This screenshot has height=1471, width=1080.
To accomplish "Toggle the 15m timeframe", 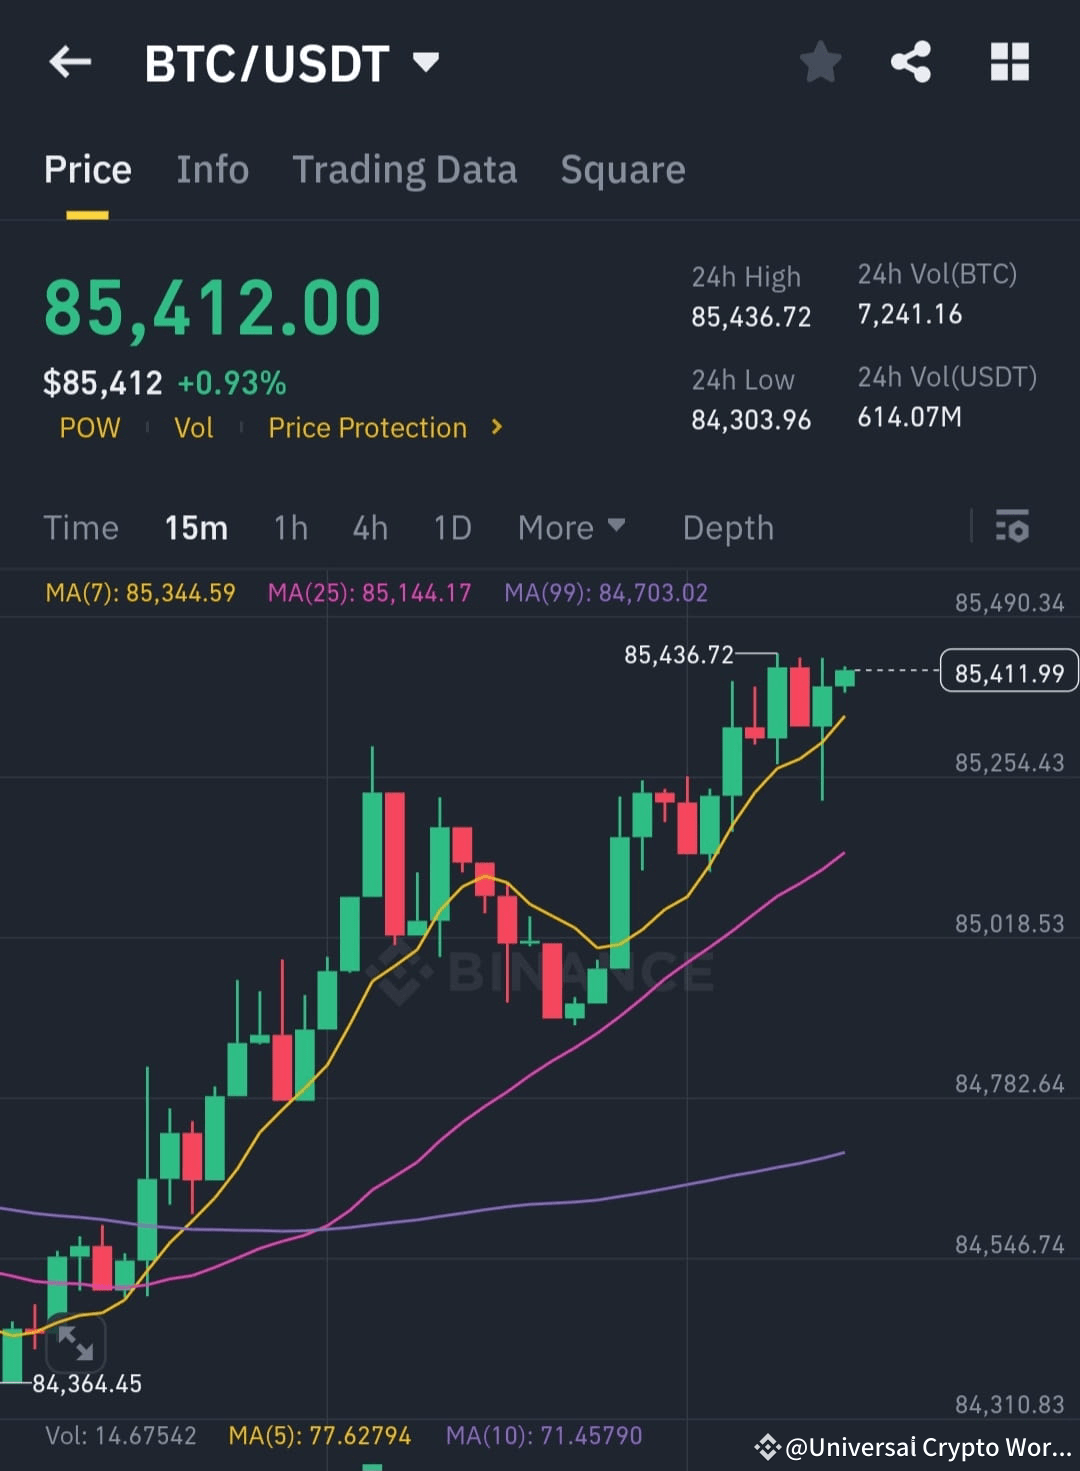I will pos(196,527).
